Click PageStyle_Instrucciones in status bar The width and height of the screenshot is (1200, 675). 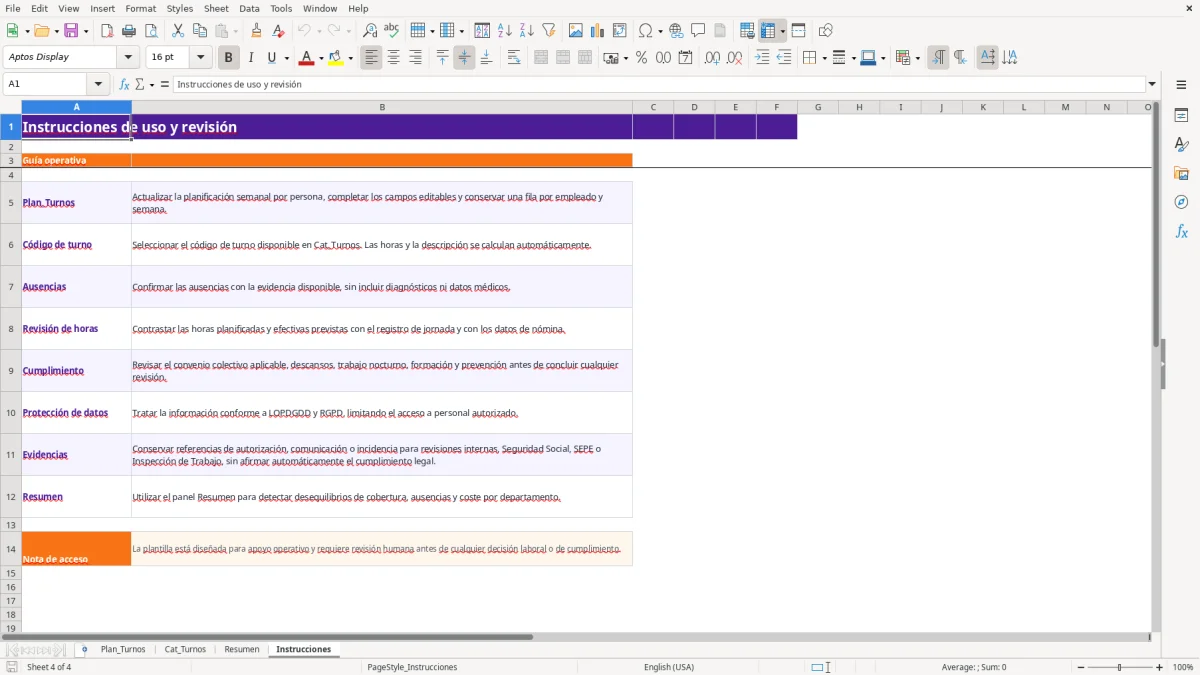point(412,667)
